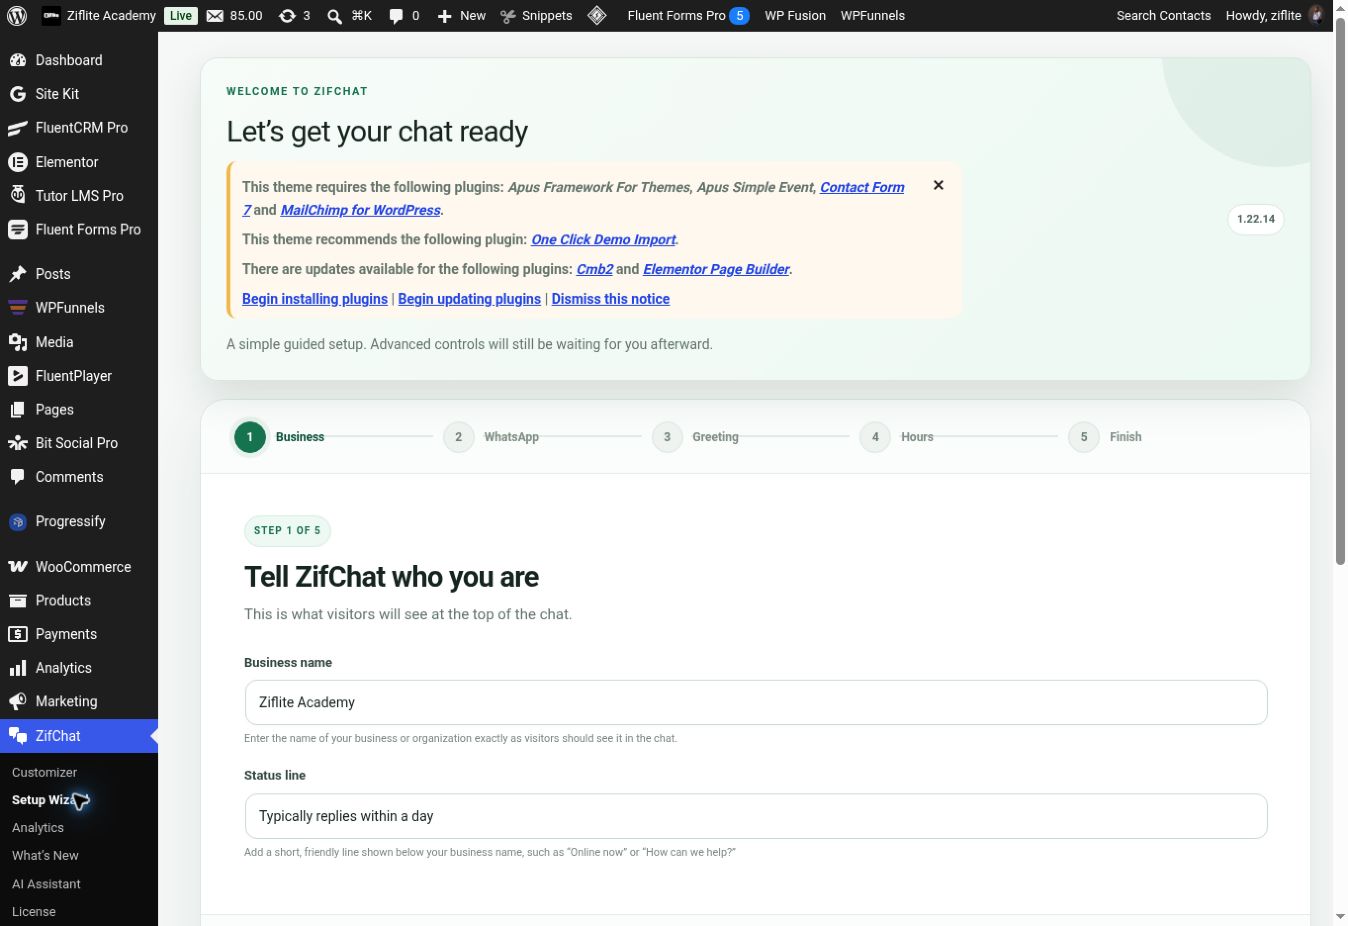
Task: Open Site Kit Google icon
Action: click(x=17, y=94)
